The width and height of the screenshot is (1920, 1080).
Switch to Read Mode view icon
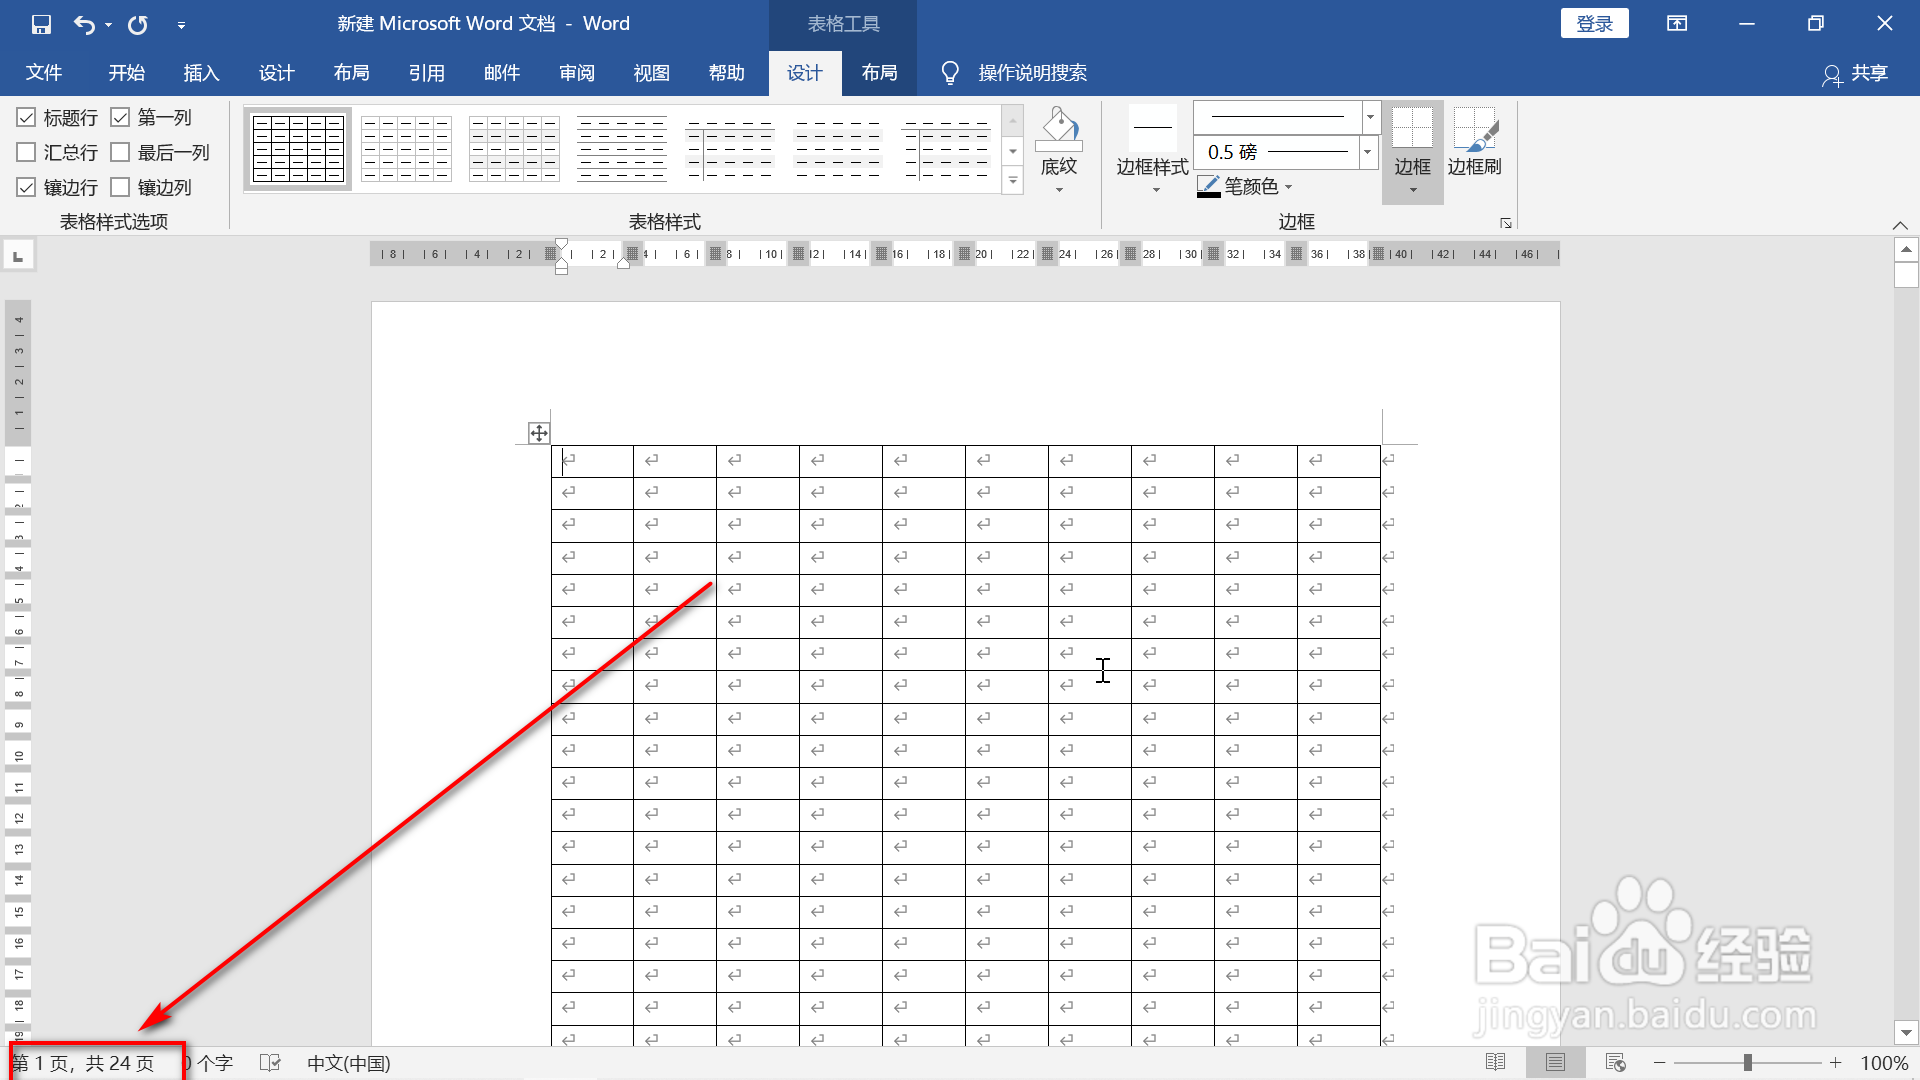coord(1495,1062)
